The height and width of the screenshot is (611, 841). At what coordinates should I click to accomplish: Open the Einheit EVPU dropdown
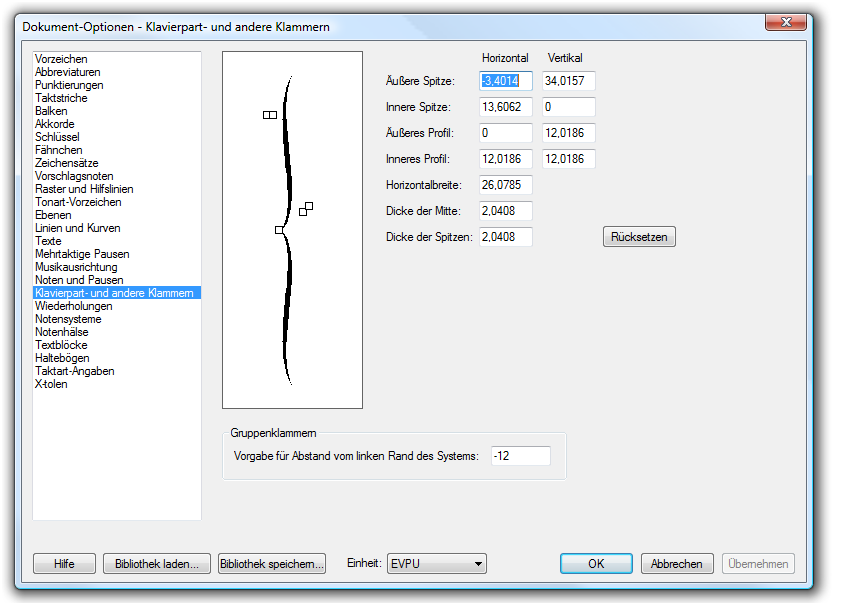coord(437,564)
